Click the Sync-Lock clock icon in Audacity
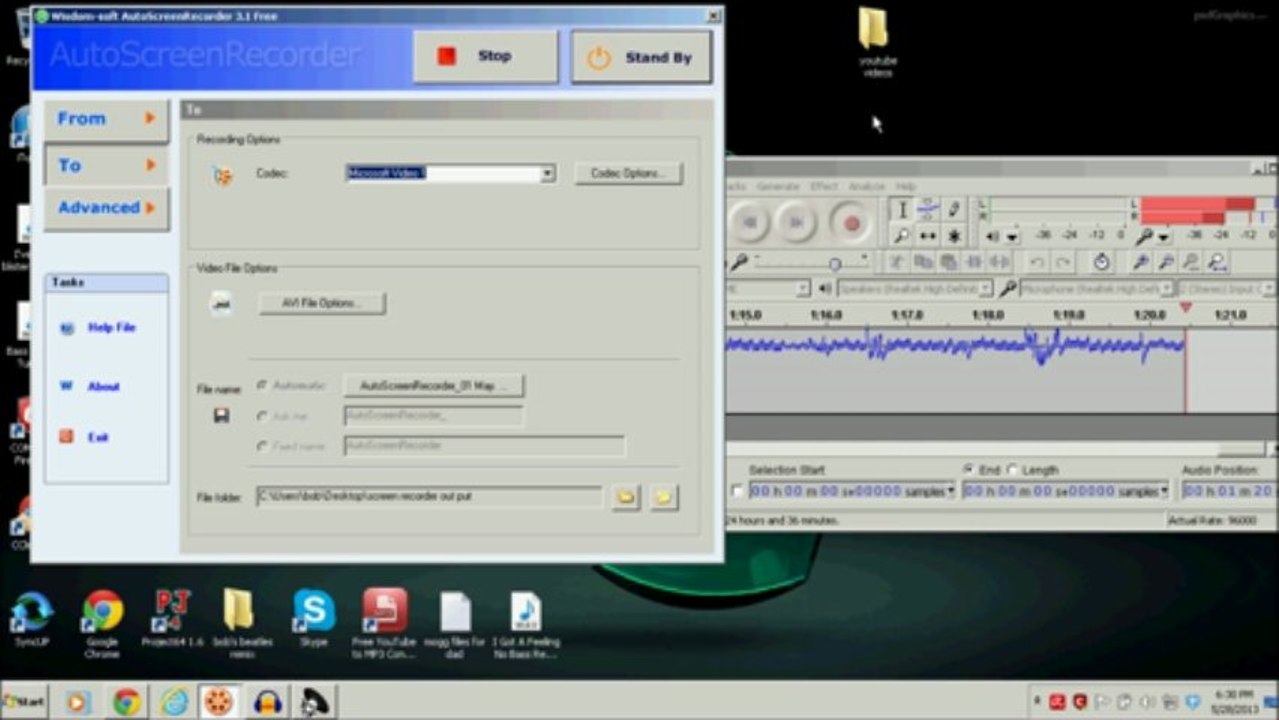Image resolution: width=1279 pixels, height=720 pixels. (1101, 262)
